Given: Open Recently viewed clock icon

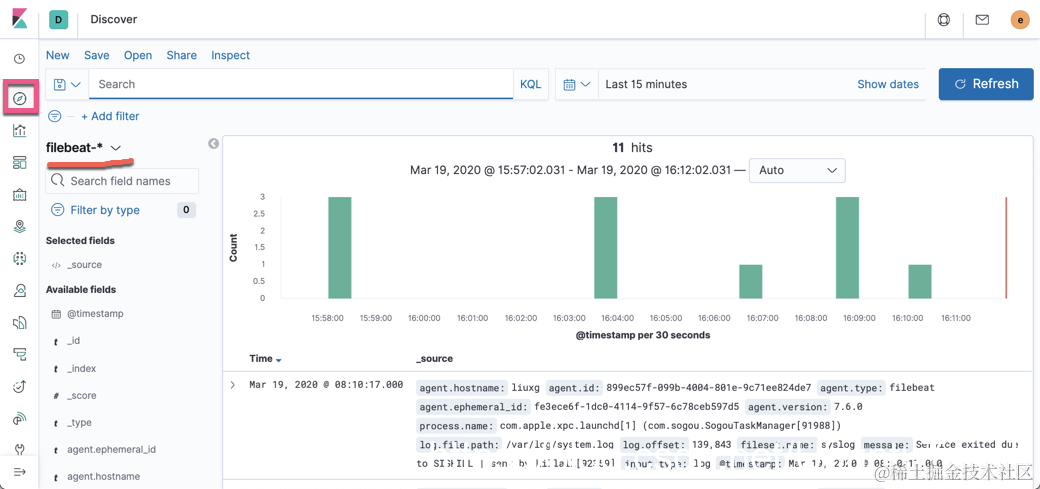Looking at the screenshot, I should pos(19,59).
